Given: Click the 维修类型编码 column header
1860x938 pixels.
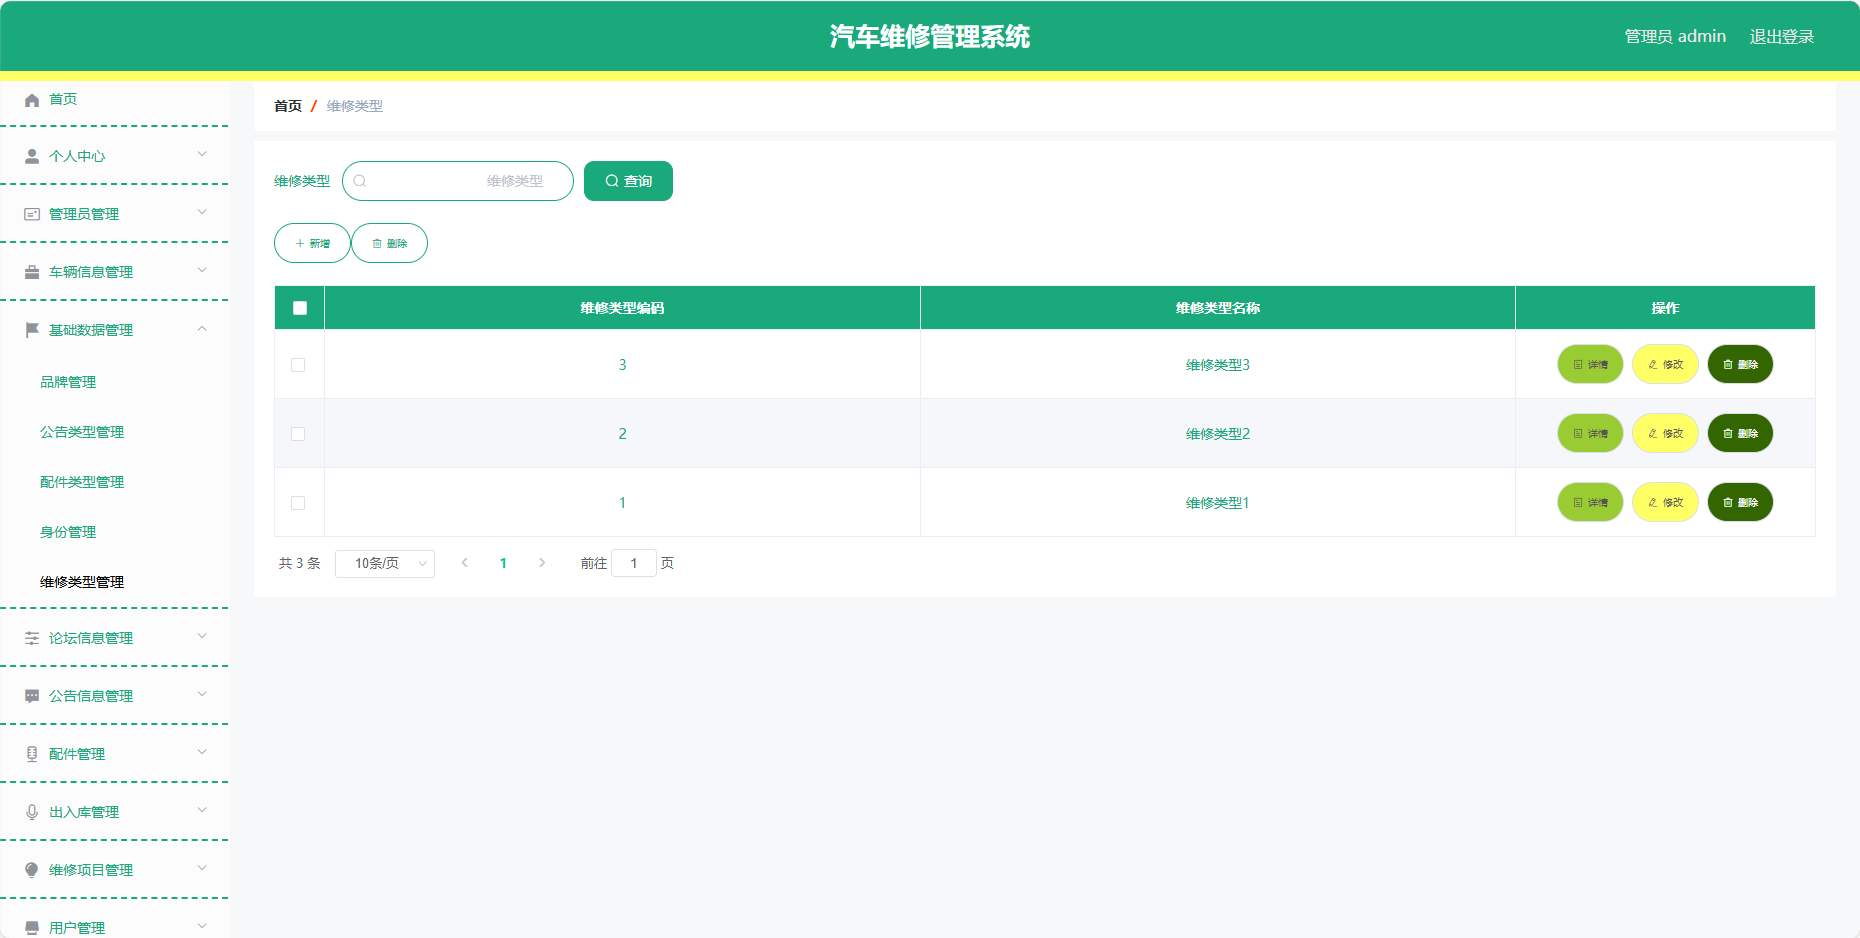Looking at the screenshot, I should coord(622,308).
